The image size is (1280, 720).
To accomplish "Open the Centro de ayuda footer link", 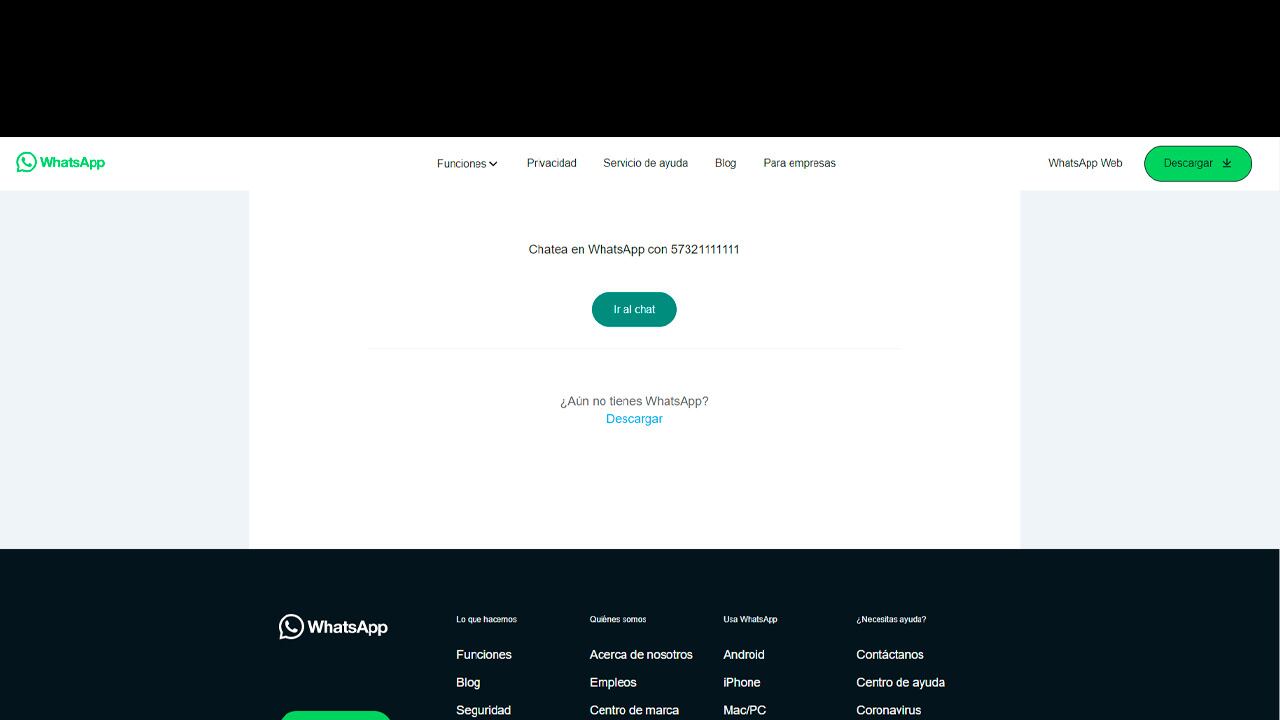I will click(x=900, y=683).
